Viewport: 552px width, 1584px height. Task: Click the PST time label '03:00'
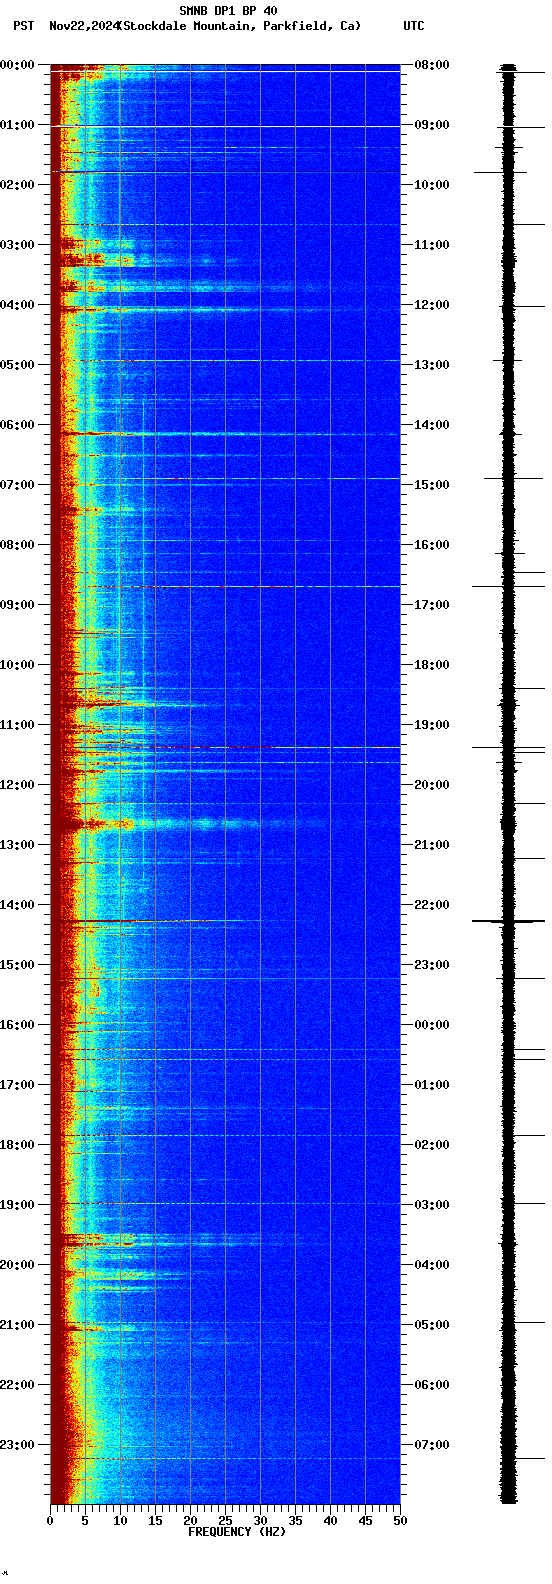point(17,245)
